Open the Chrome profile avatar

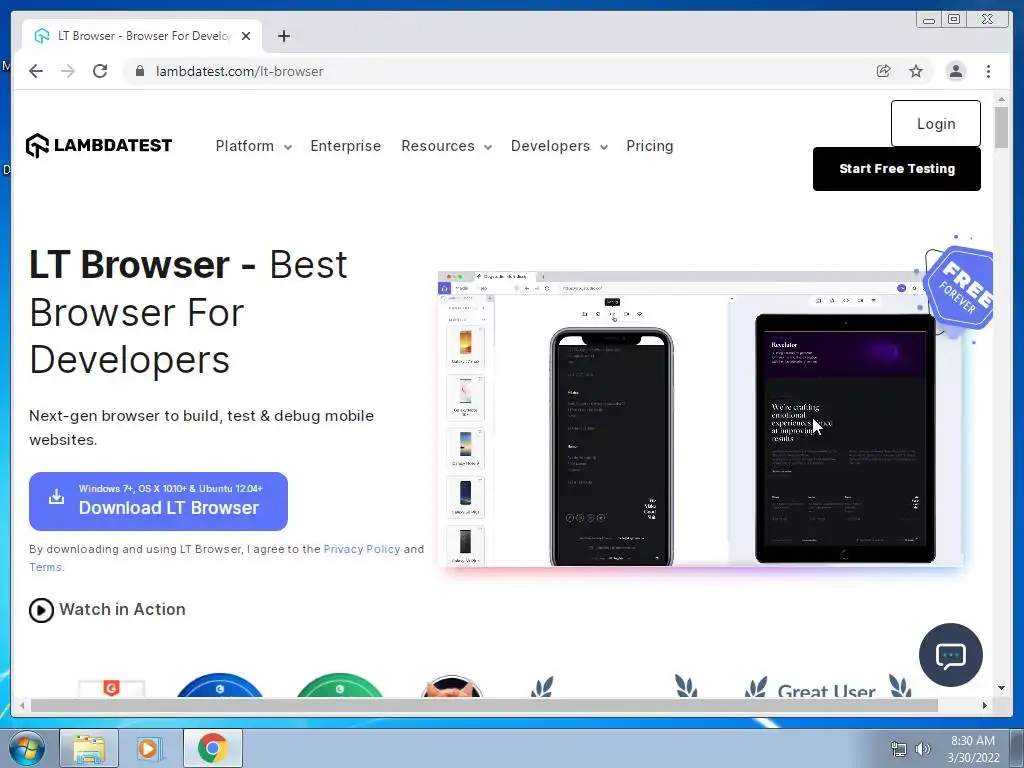pyautogui.click(x=955, y=71)
